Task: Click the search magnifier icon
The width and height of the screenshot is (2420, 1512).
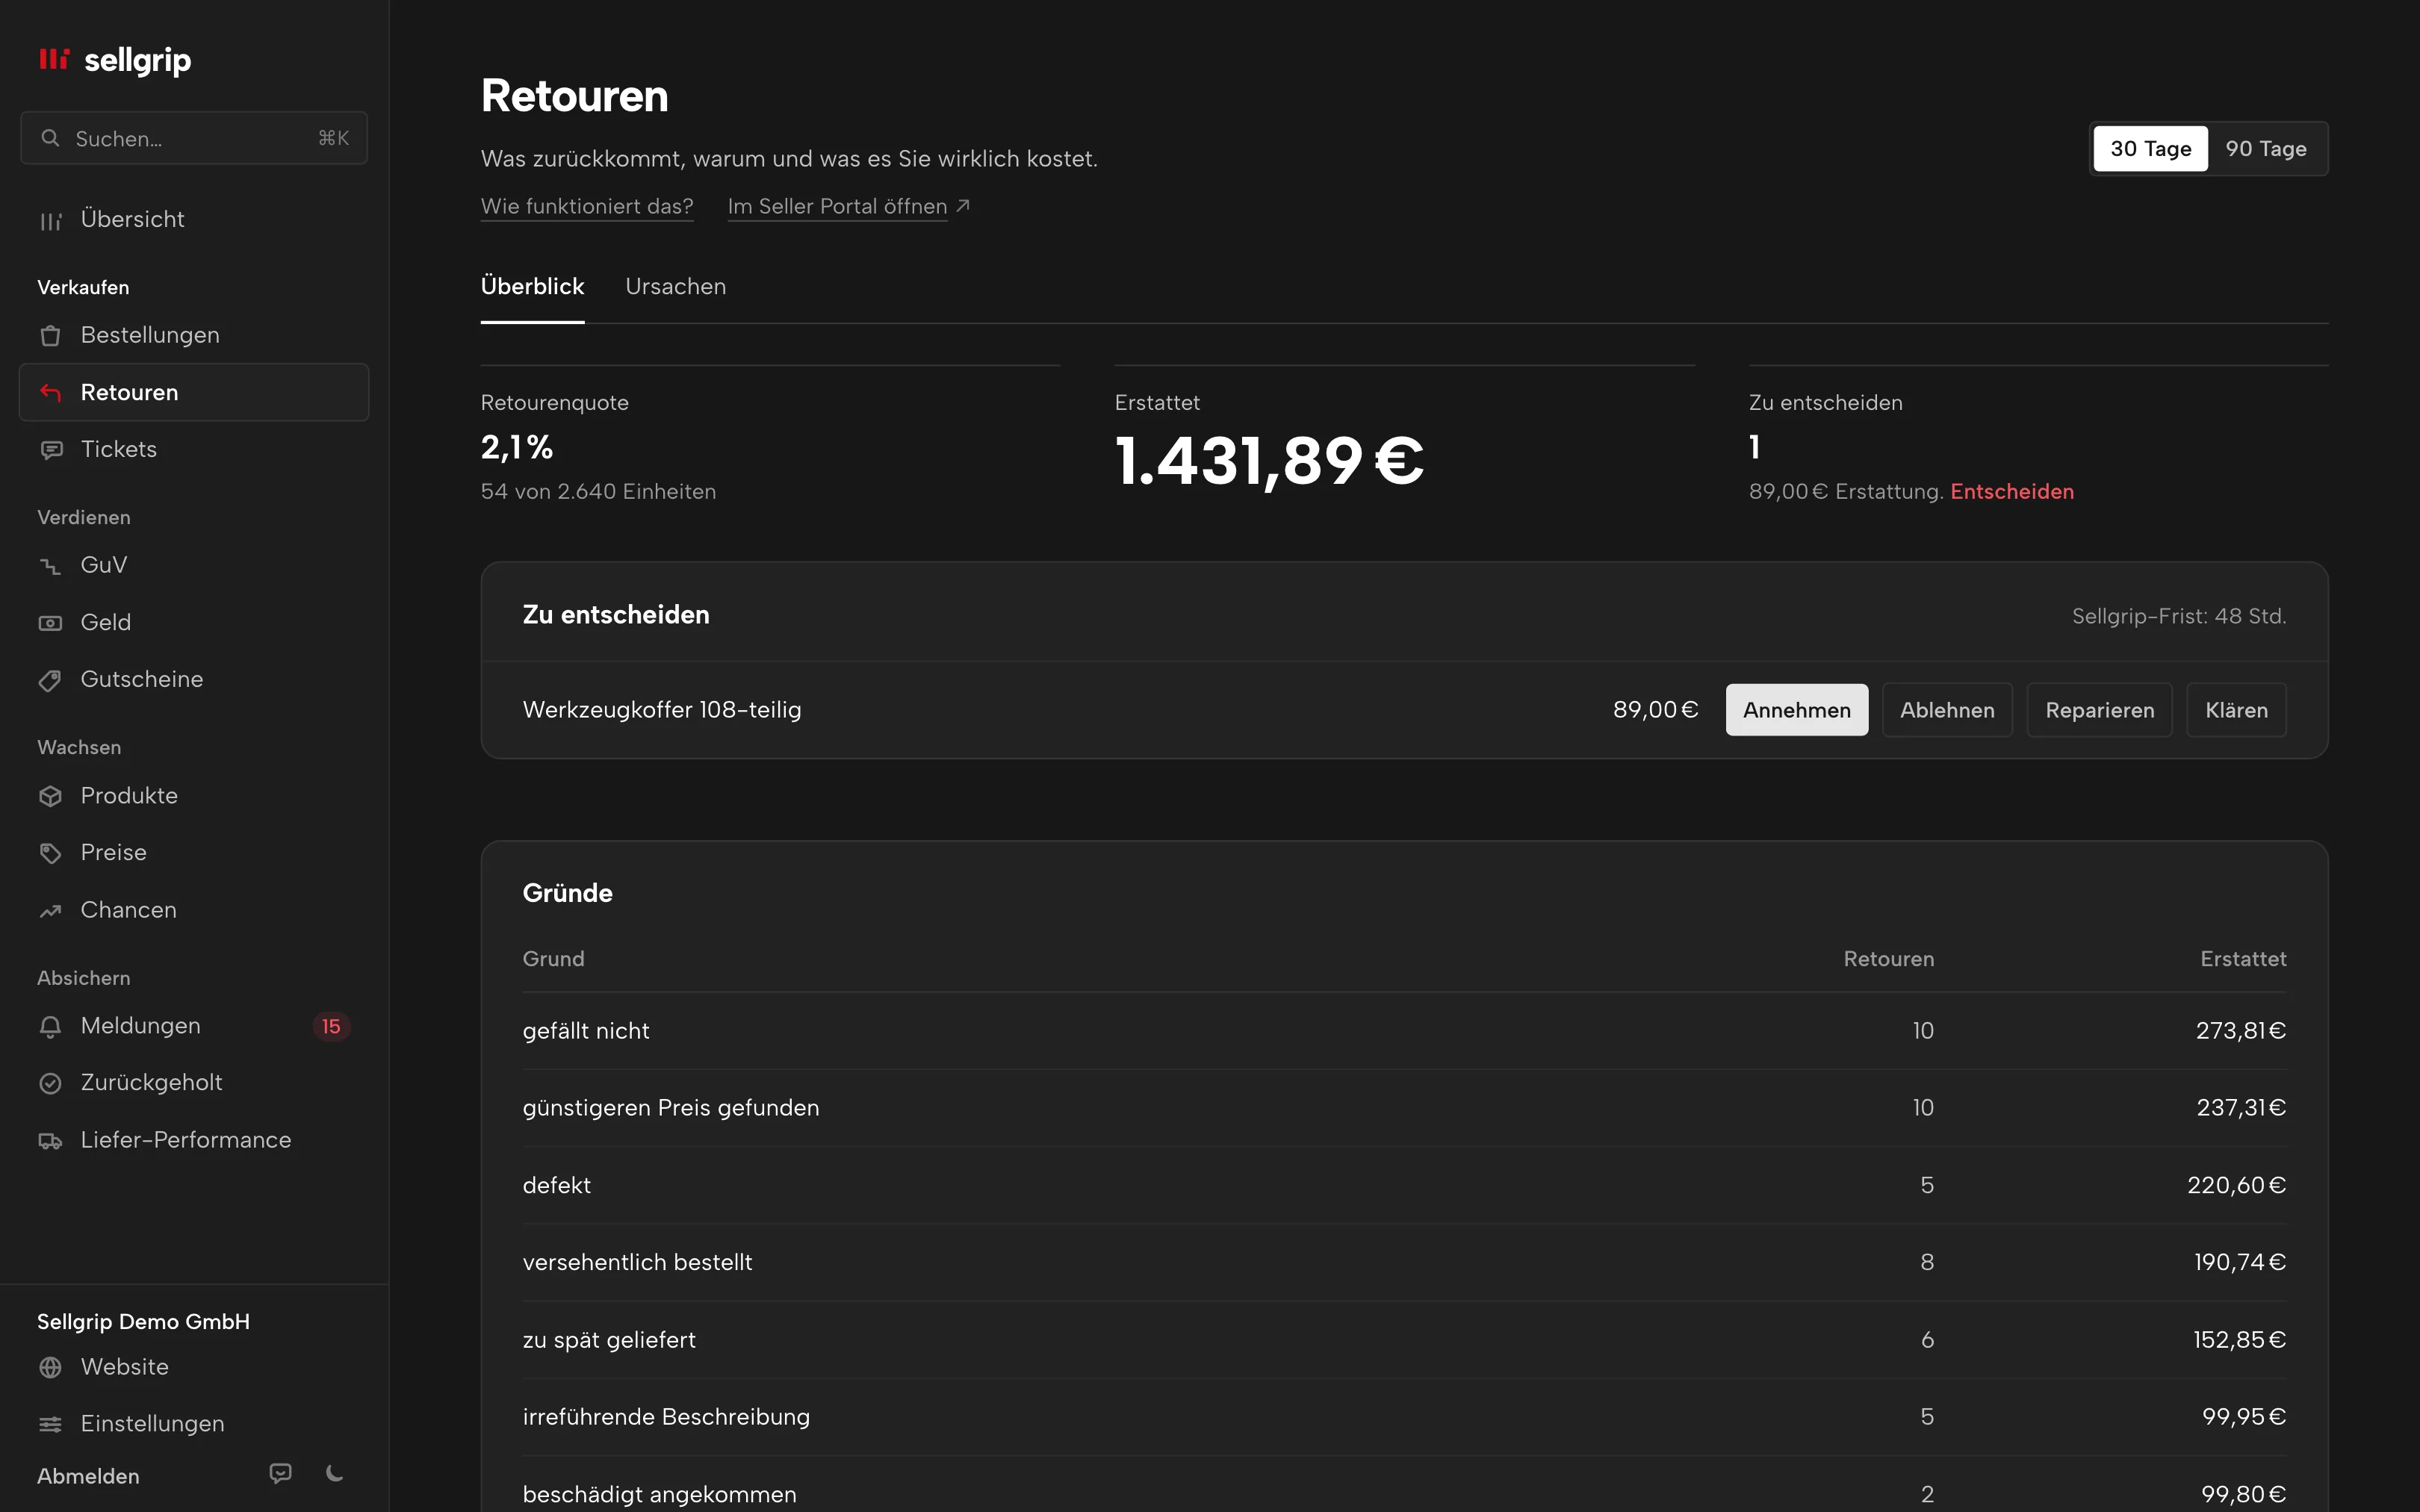Action: click(50, 138)
